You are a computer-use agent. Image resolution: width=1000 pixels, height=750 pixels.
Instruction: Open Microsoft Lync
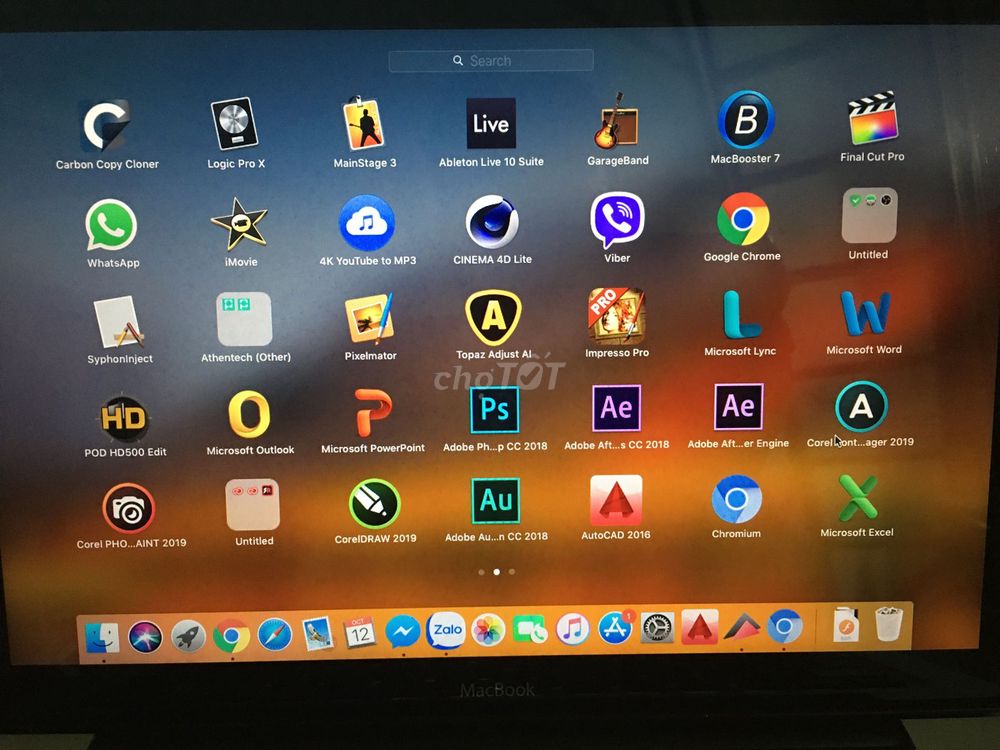click(x=740, y=314)
